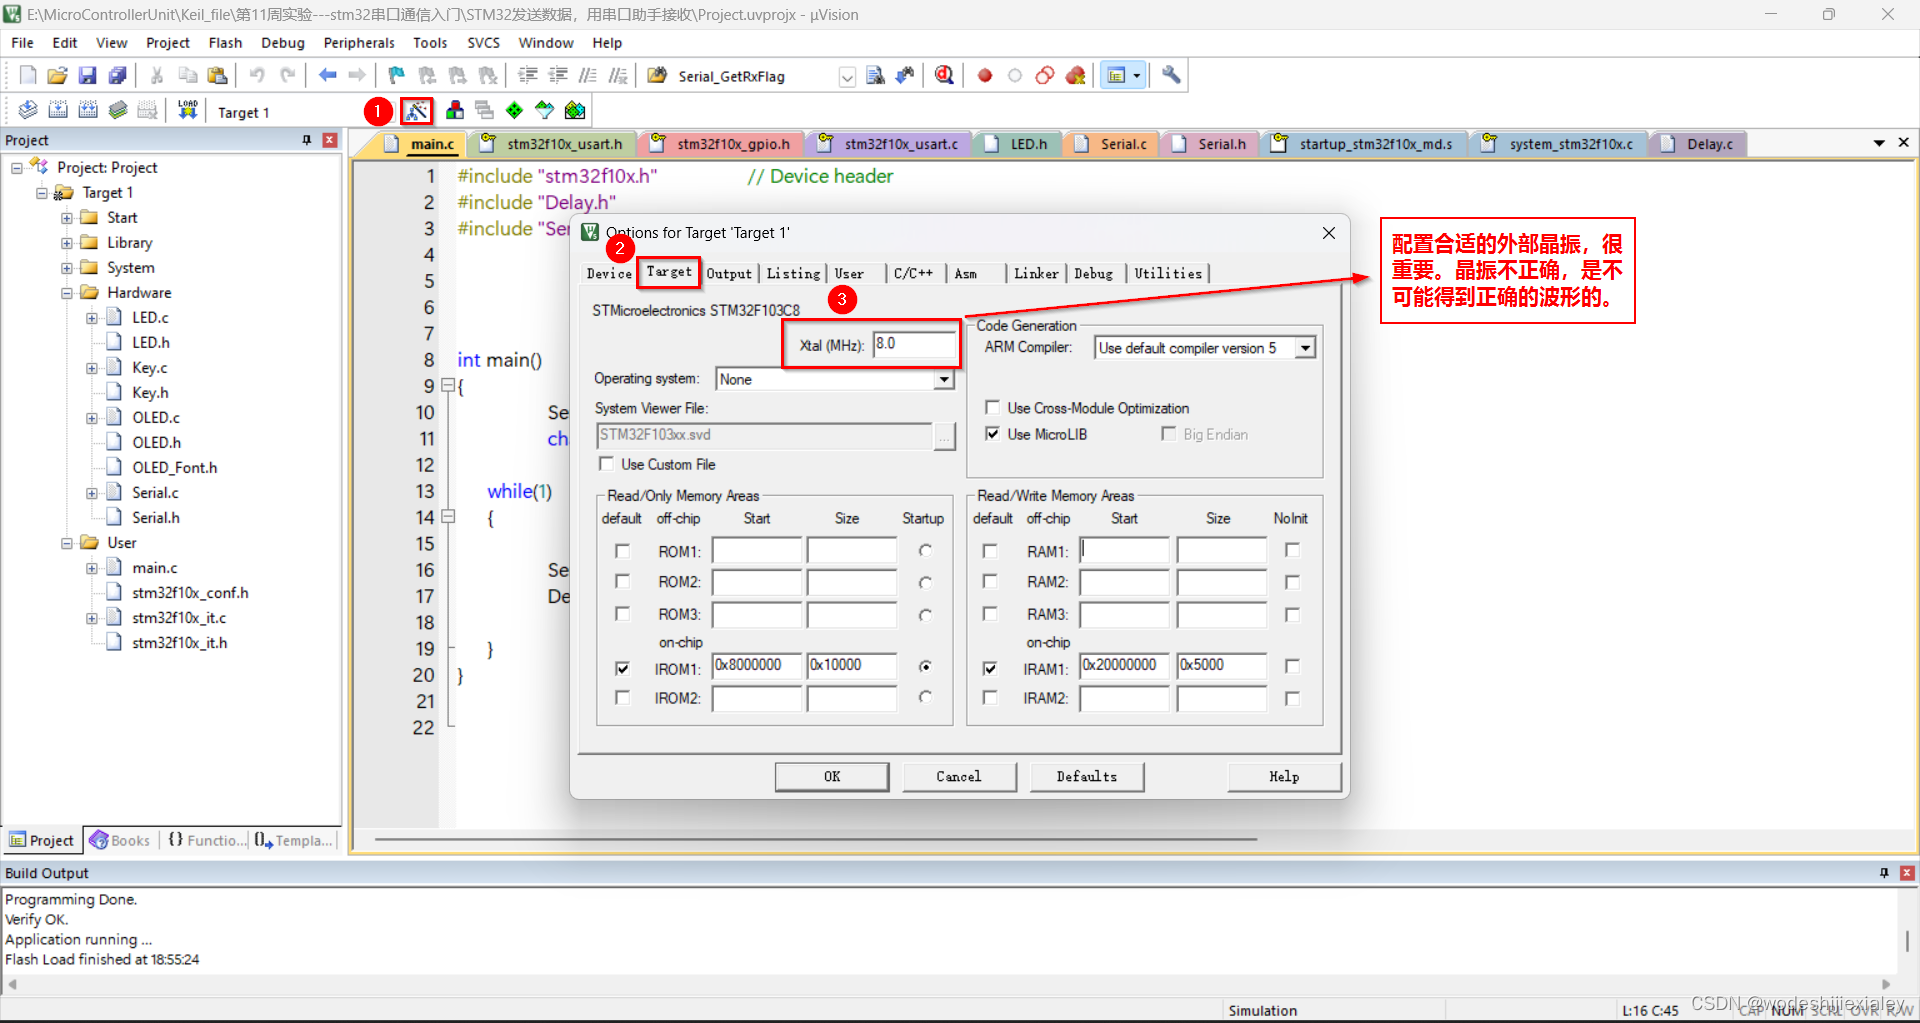The width and height of the screenshot is (1920, 1023).
Task: Uncheck Use MicroLIB checkbox
Action: 992,433
